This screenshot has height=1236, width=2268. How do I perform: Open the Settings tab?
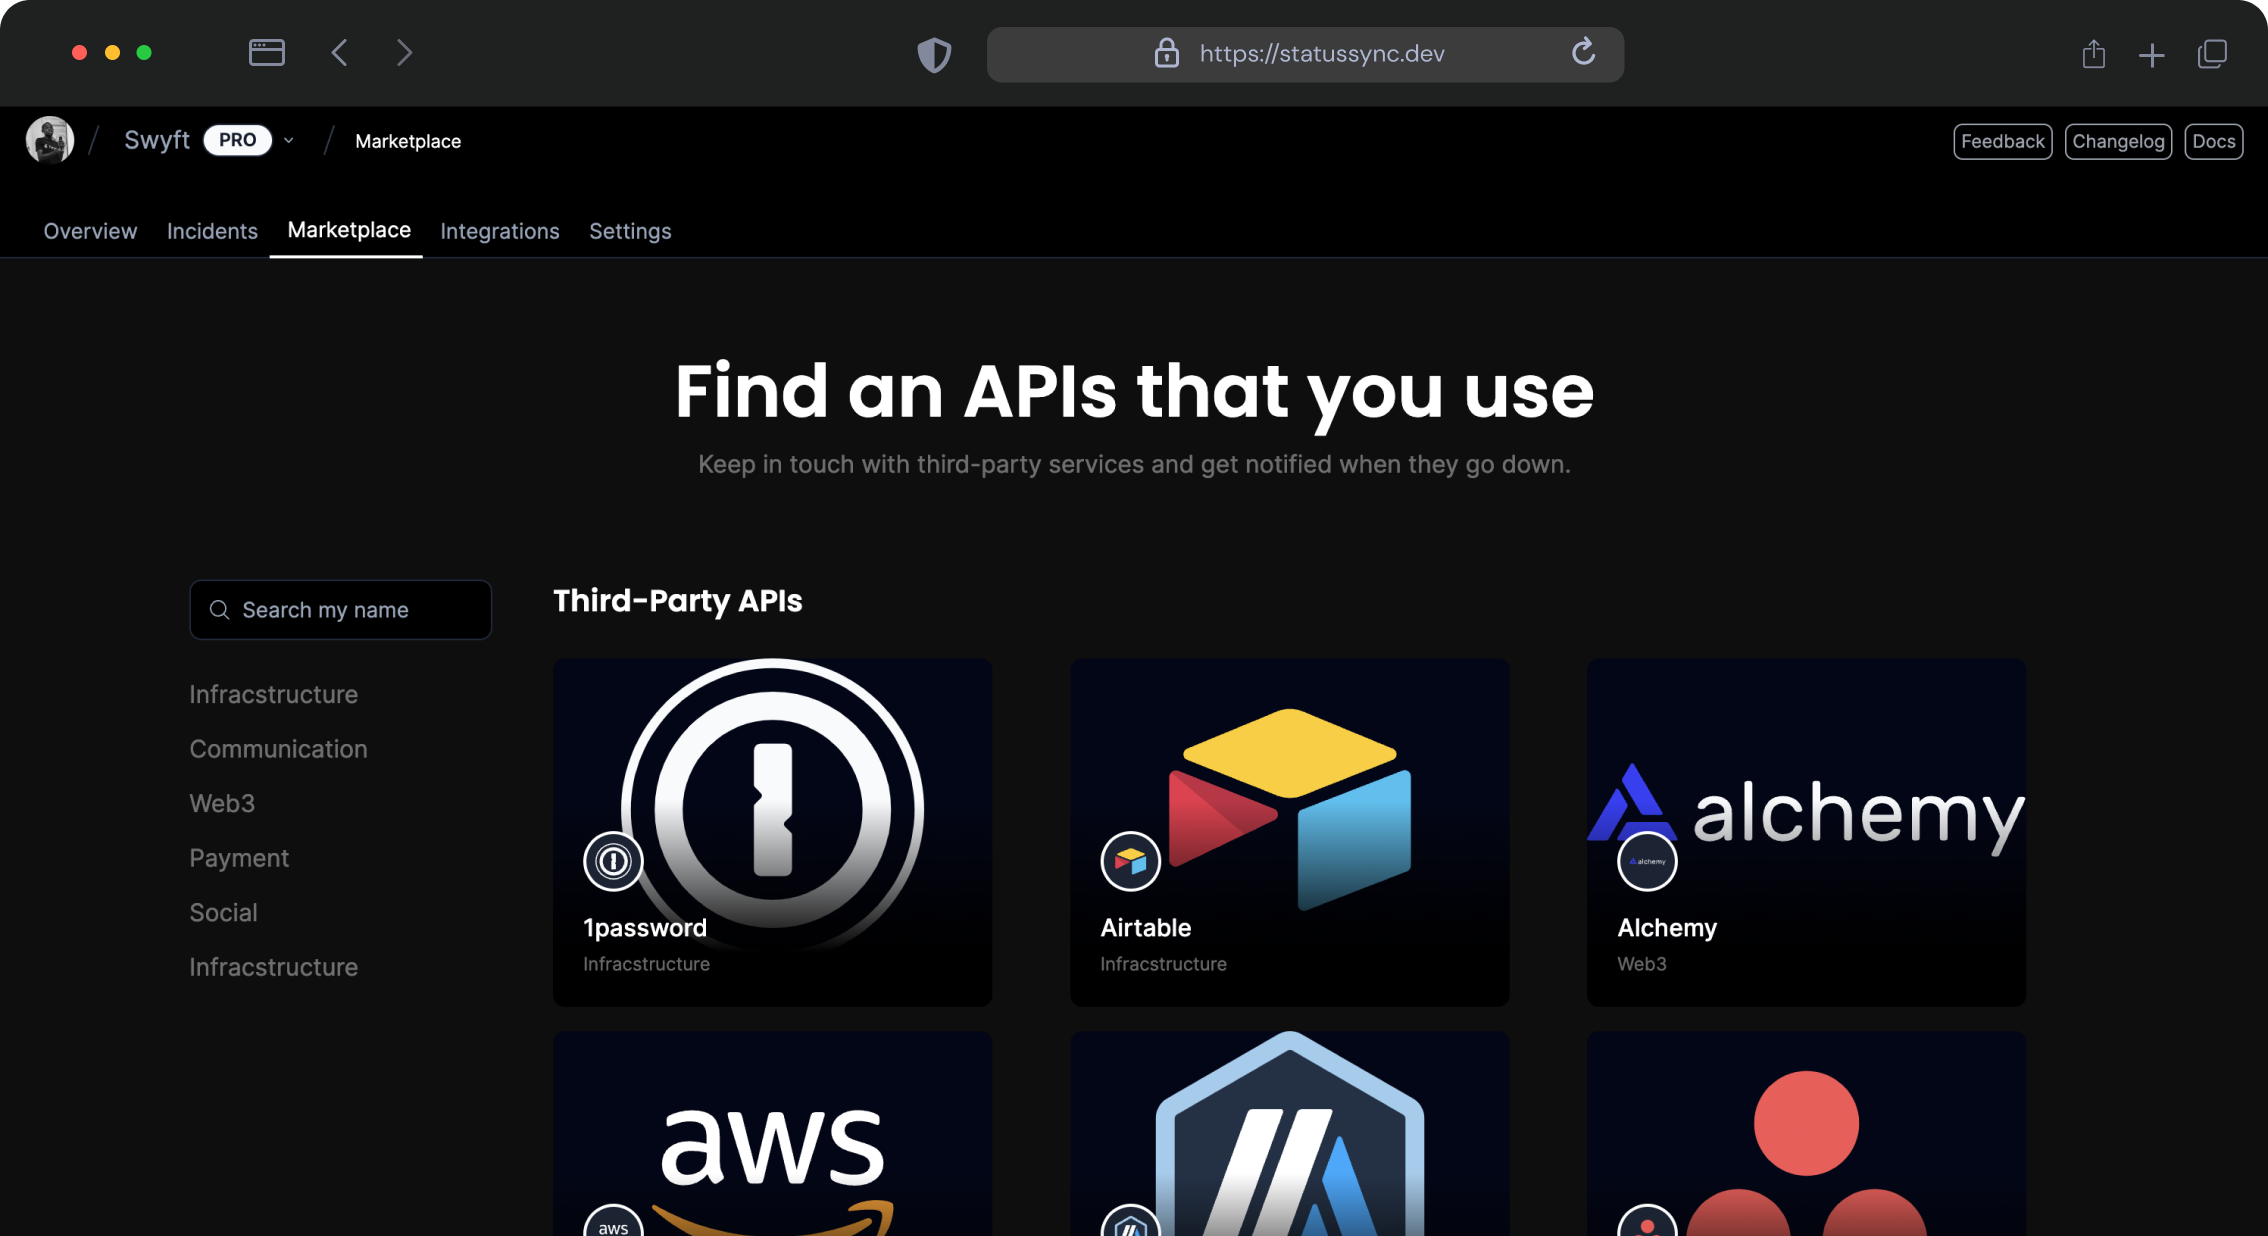tap(630, 231)
